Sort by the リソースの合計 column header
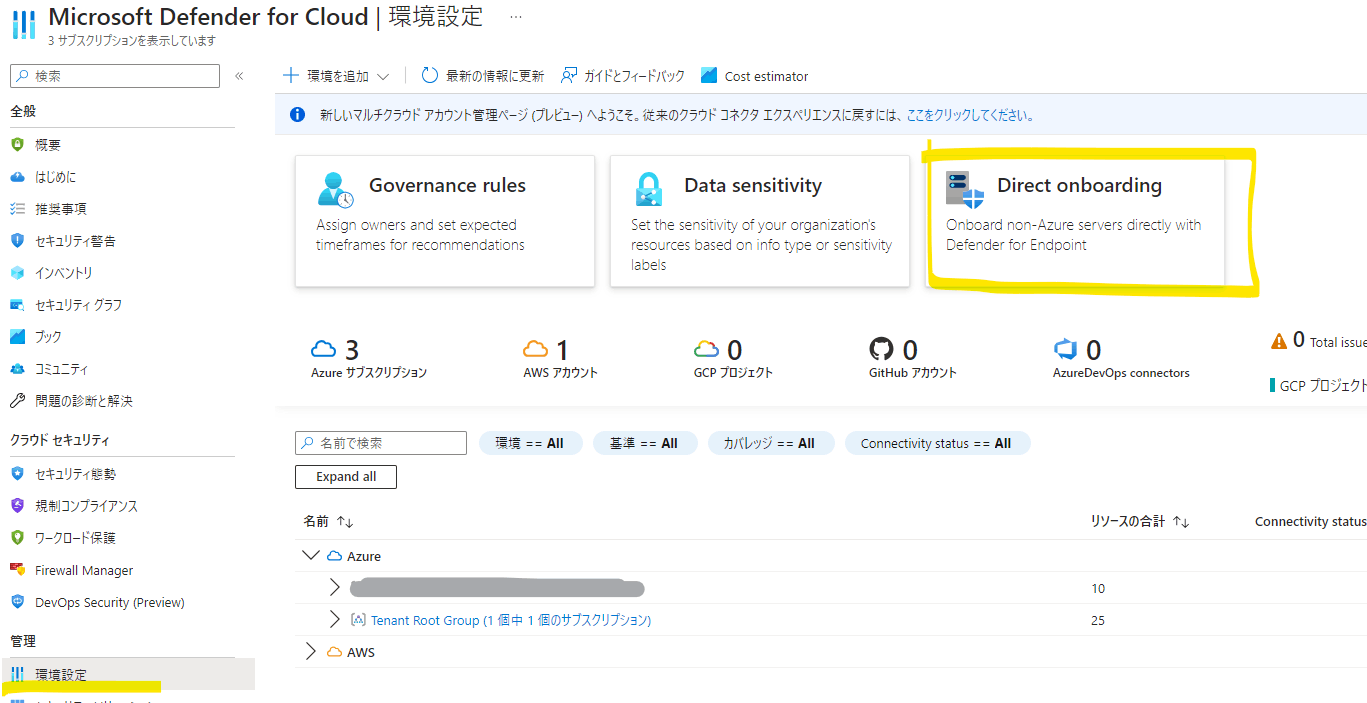The image size is (1367, 703). click(1140, 522)
